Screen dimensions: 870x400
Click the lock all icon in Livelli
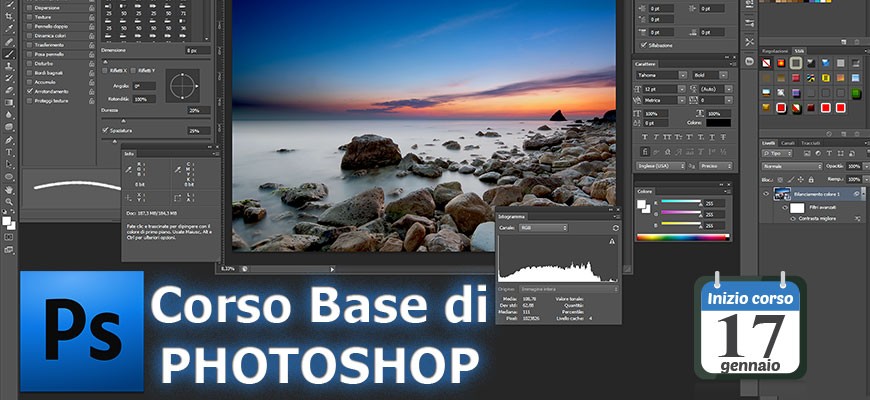point(811,180)
